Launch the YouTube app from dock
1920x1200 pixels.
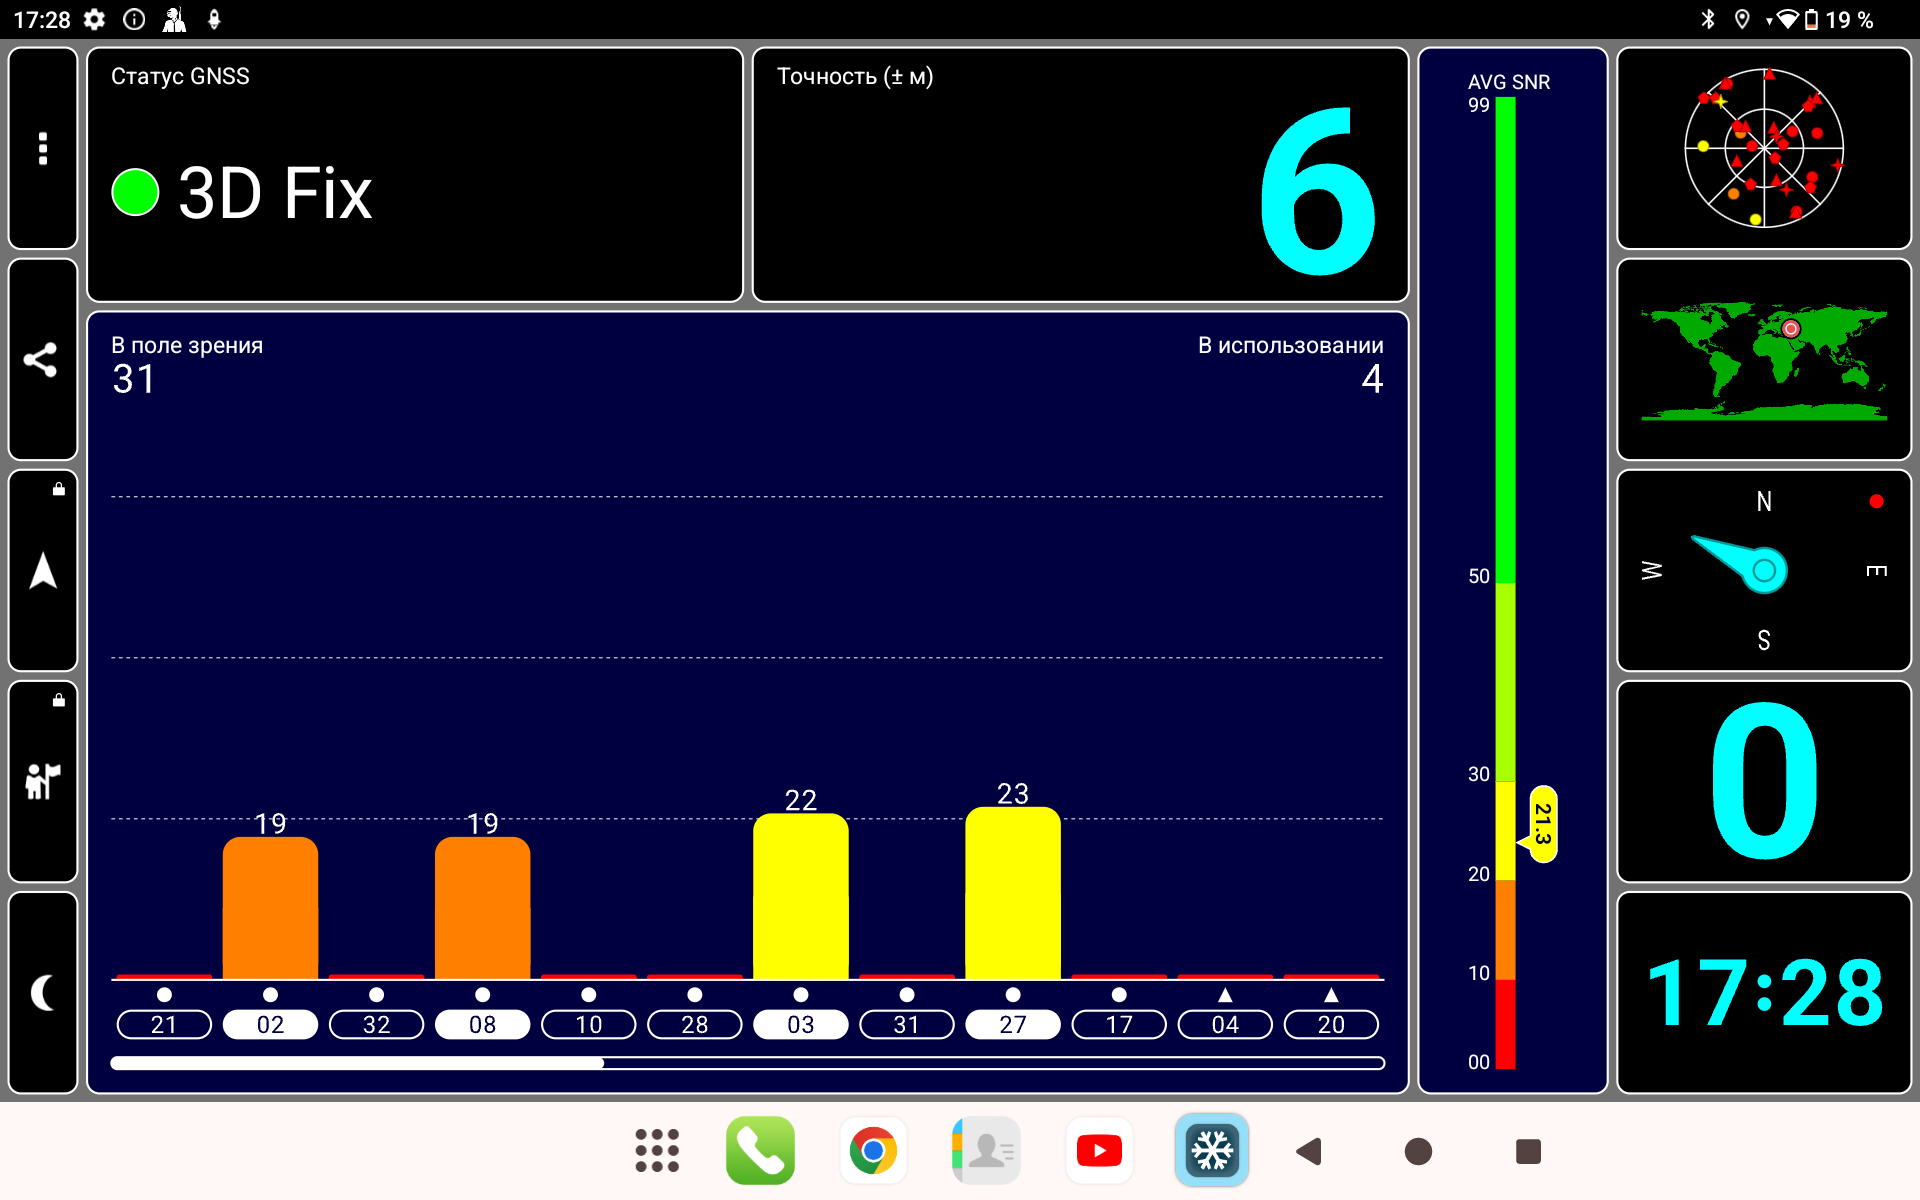(x=1099, y=1151)
